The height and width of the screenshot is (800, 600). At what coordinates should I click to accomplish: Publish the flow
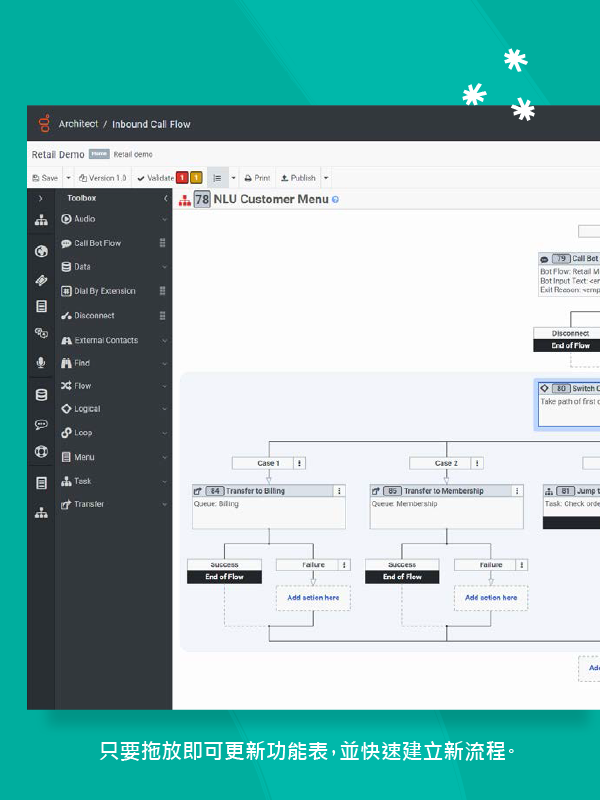[x=298, y=178]
